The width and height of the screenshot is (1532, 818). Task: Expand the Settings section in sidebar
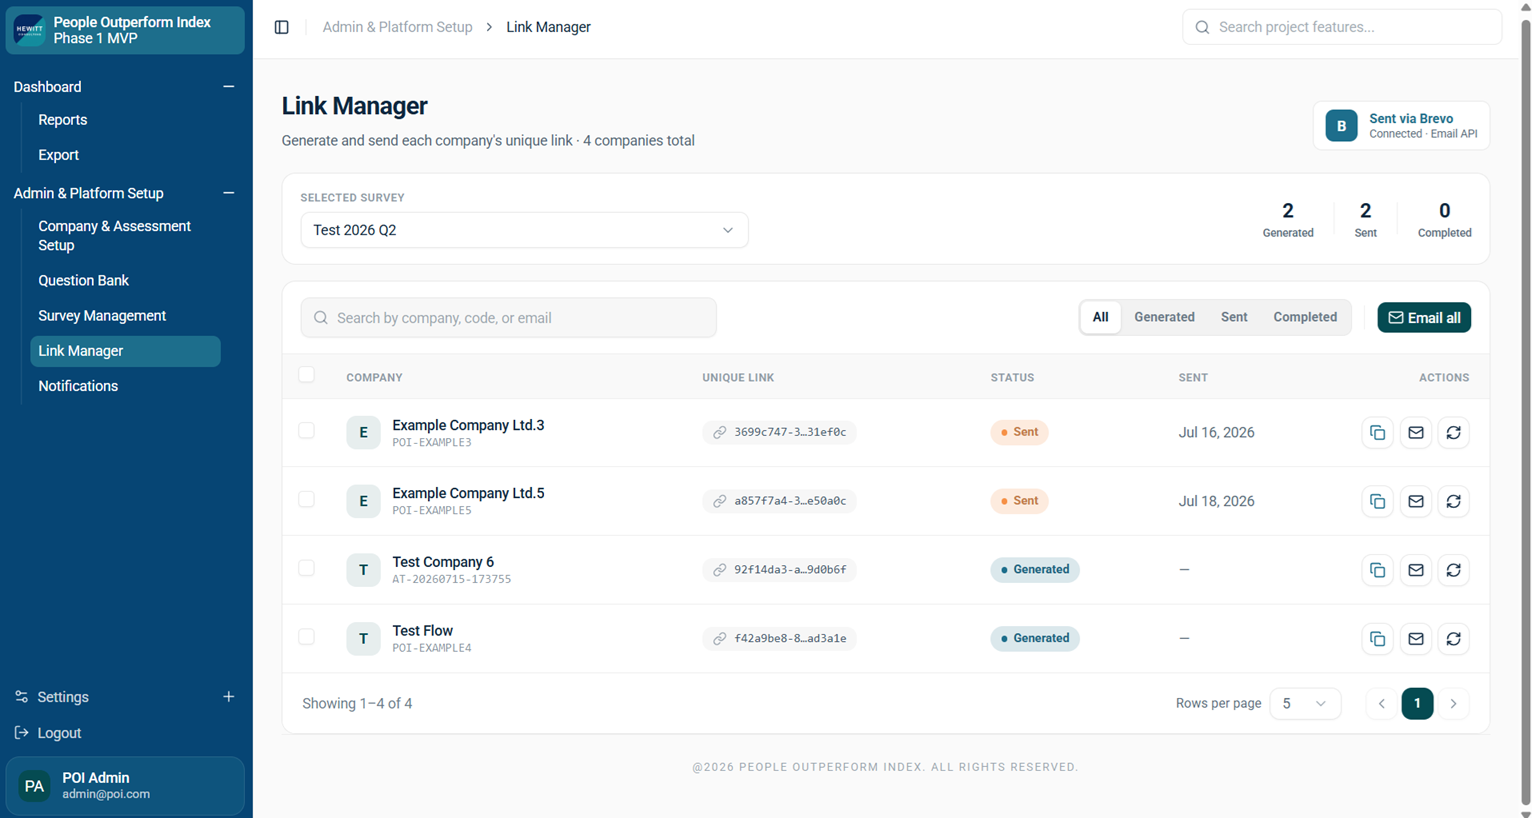tap(228, 697)
